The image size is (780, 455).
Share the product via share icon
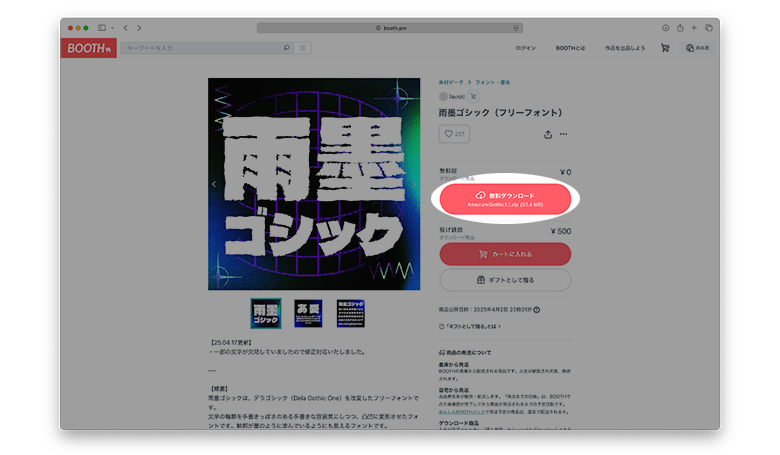point(548,134)
